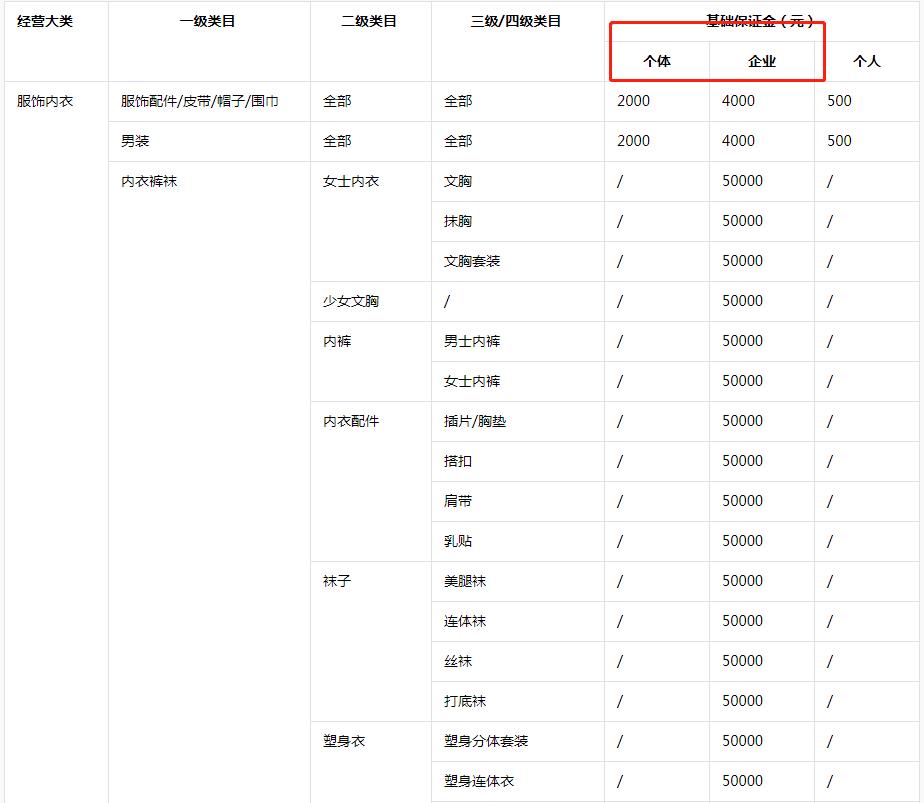Click the 50000 deposit value beside 美腿袜
Viewport: 924px width, 803px height.
pos(741,581)
